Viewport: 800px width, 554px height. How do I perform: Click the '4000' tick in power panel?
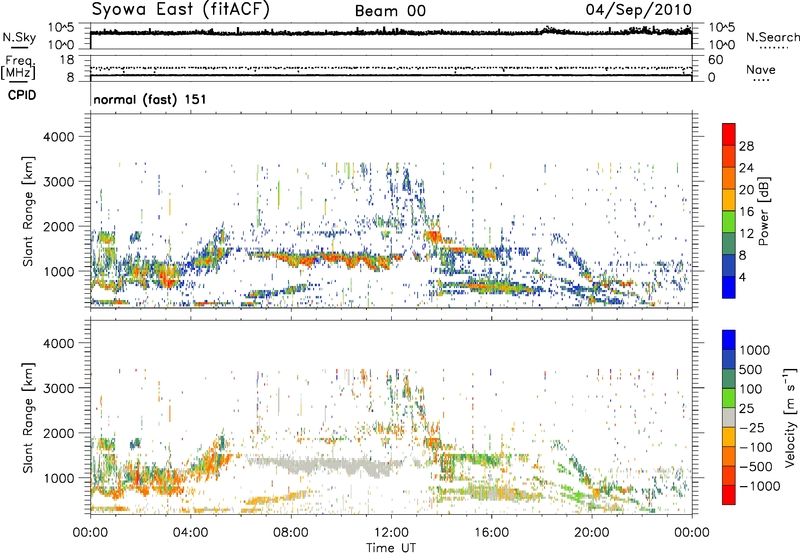pos(59,137)
